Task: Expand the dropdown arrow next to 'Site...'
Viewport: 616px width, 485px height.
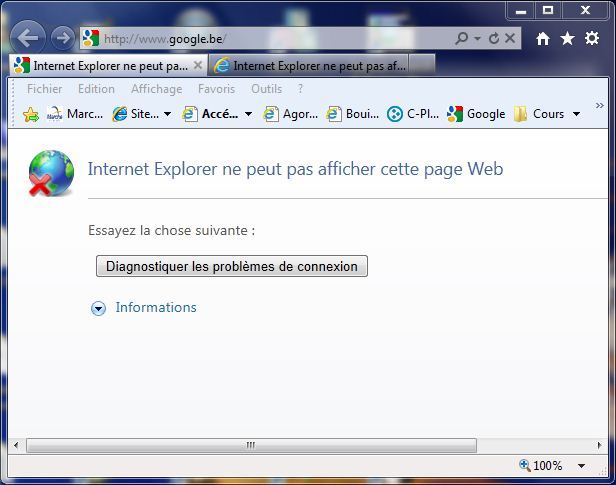Action: click(167, 114)
